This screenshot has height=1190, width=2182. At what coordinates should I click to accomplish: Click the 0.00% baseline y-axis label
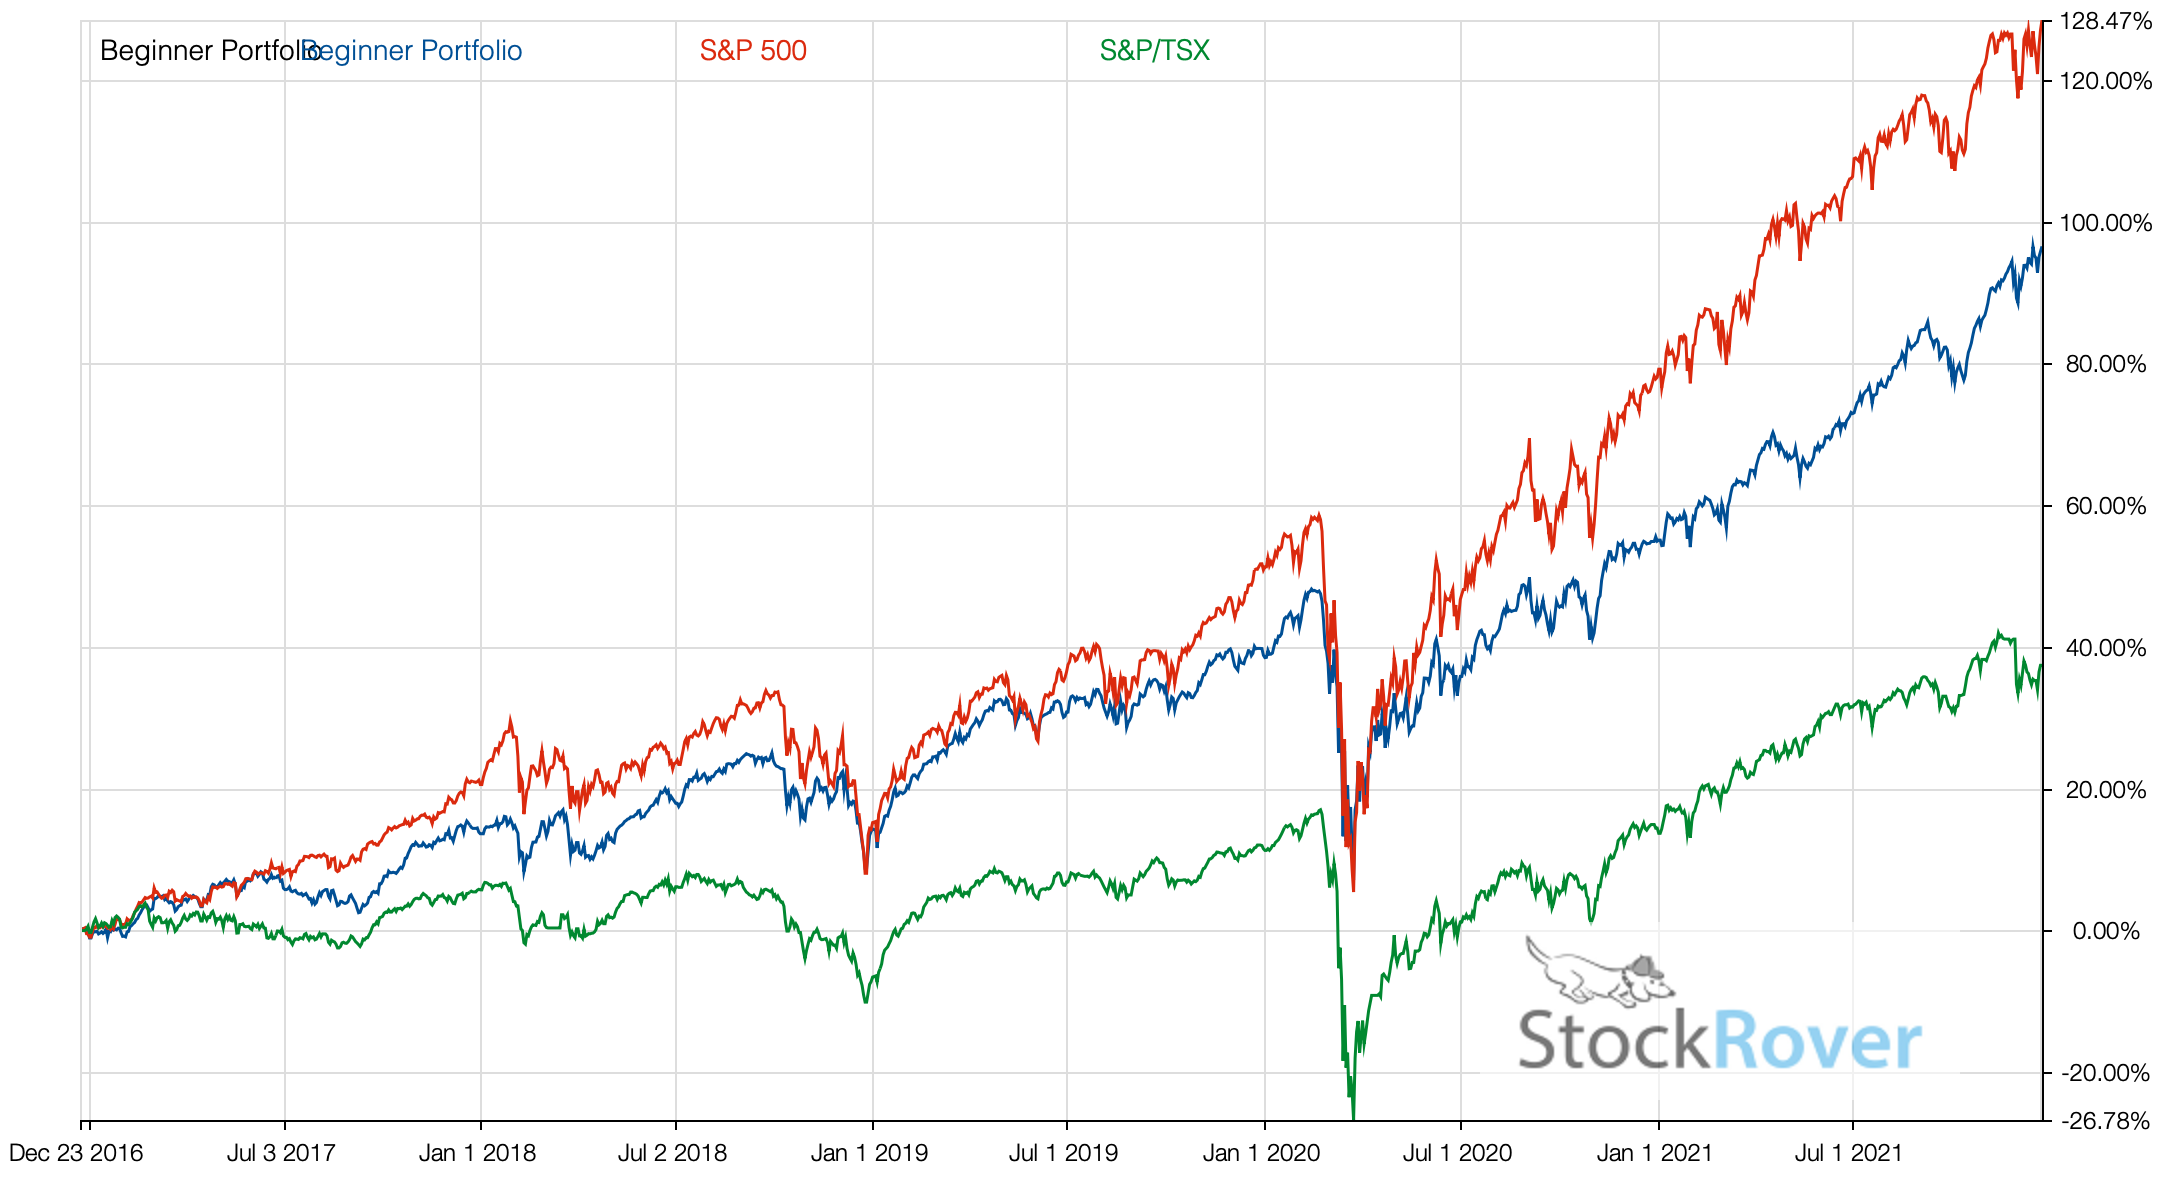click(x=2106, y=932)
